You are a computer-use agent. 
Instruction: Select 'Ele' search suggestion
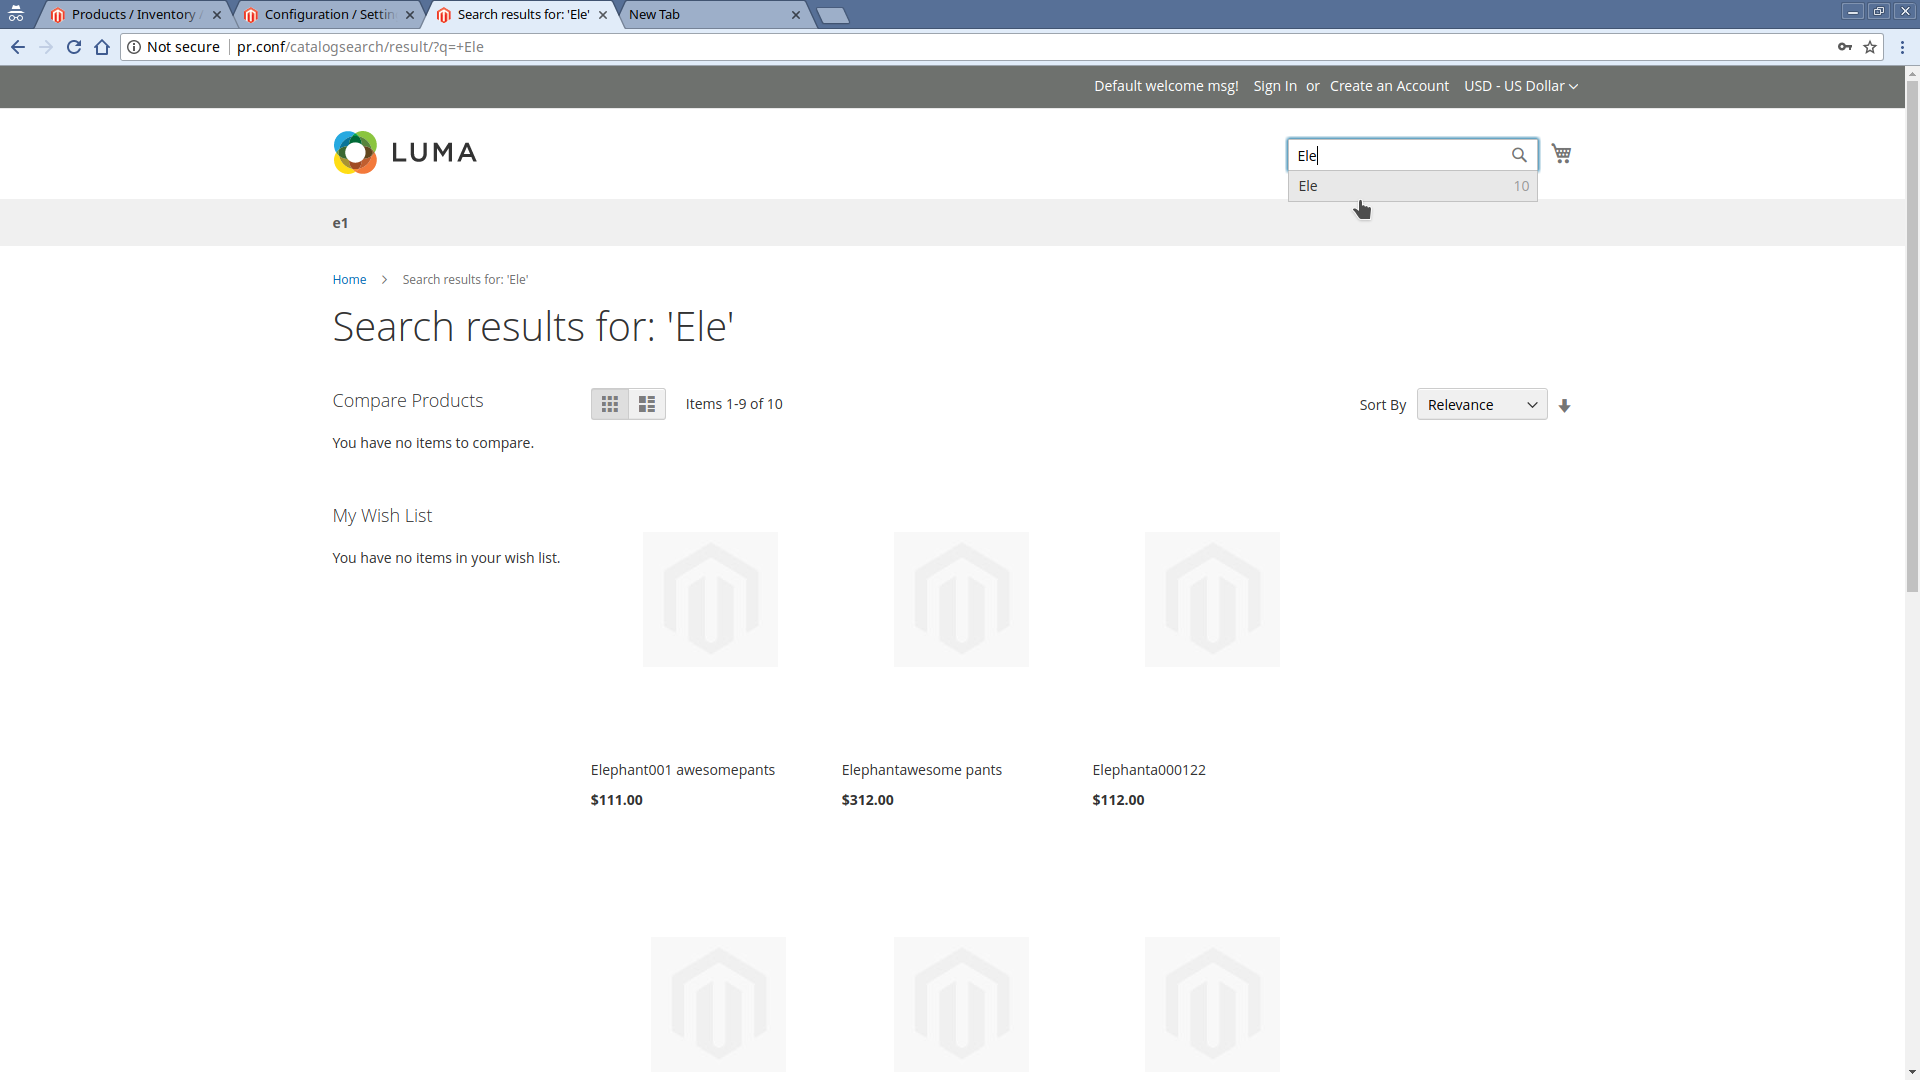[1413, 186]
